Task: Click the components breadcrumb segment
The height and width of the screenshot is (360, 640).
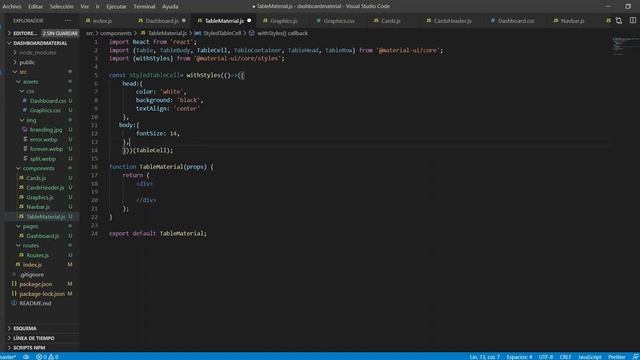Action: click(x=116, y=33)
